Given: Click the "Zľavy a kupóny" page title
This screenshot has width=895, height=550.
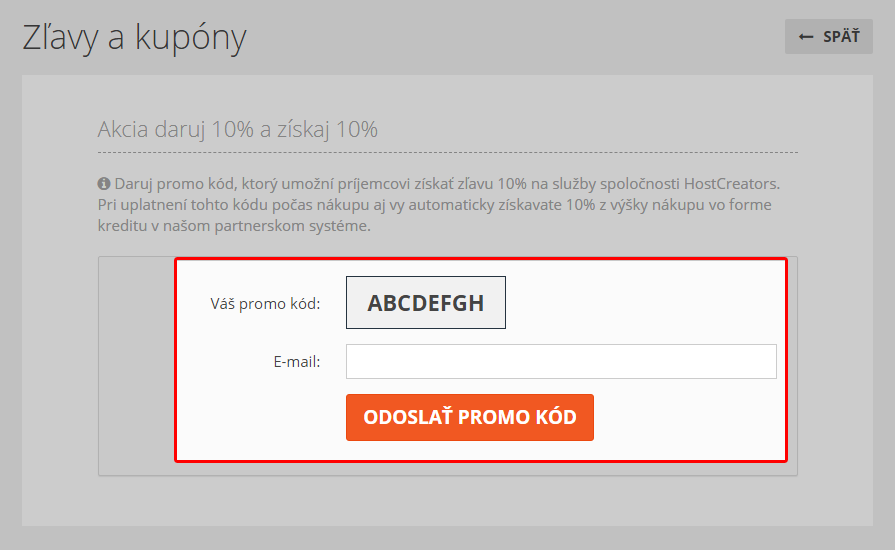Looking at the screenshot, I should coord(134,38).
